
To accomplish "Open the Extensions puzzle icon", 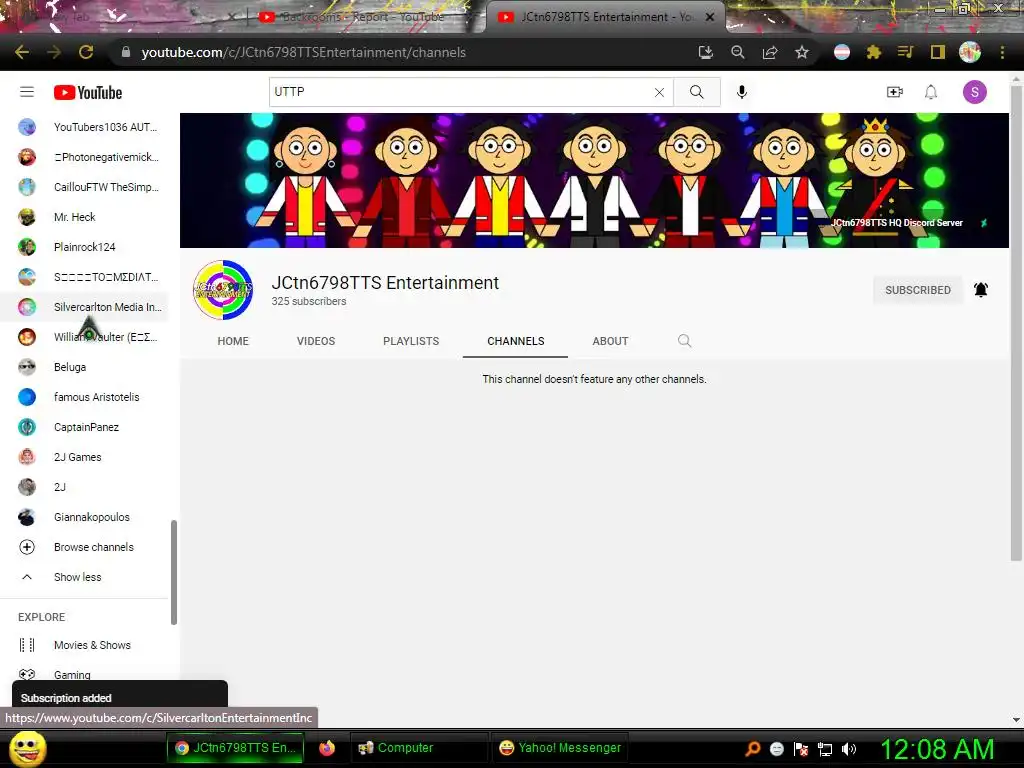I will click(874, 52).
